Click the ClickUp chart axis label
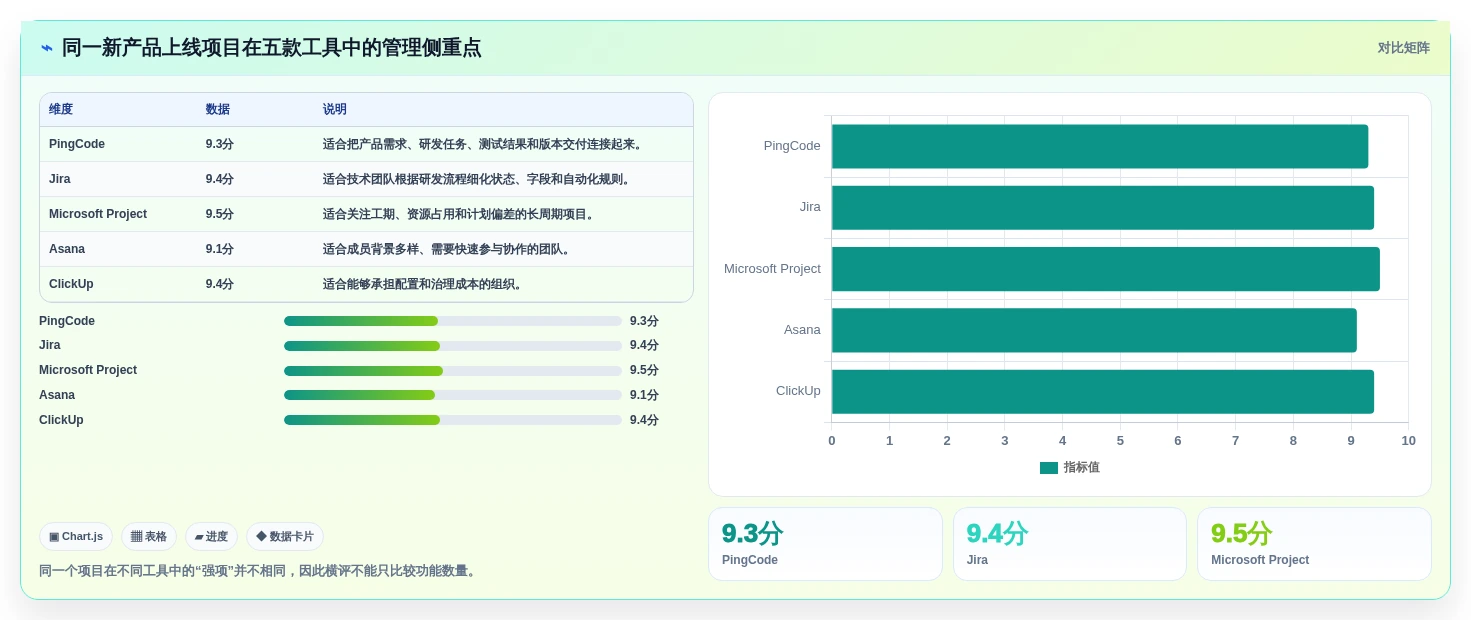Image resolution: width=1471 pixels, height=620 pixels. coord(798,391)
